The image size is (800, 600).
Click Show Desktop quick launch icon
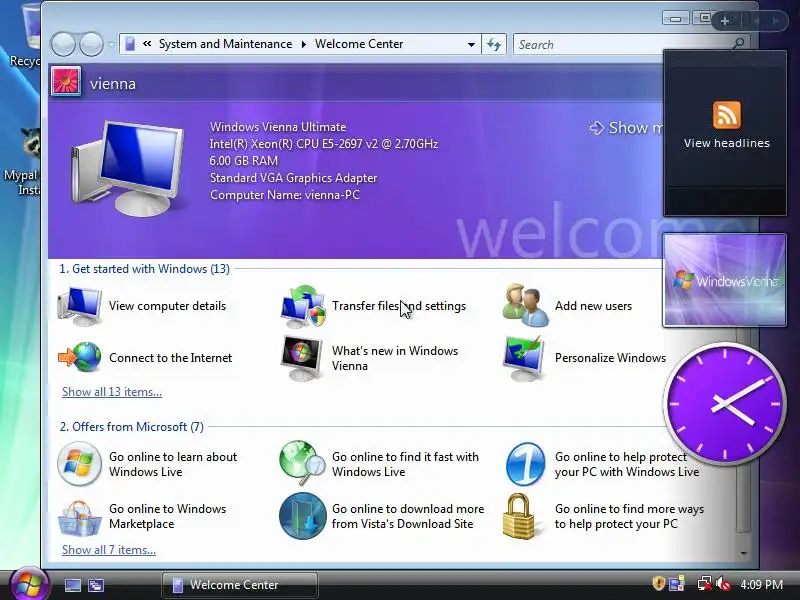tap(72, 585)
